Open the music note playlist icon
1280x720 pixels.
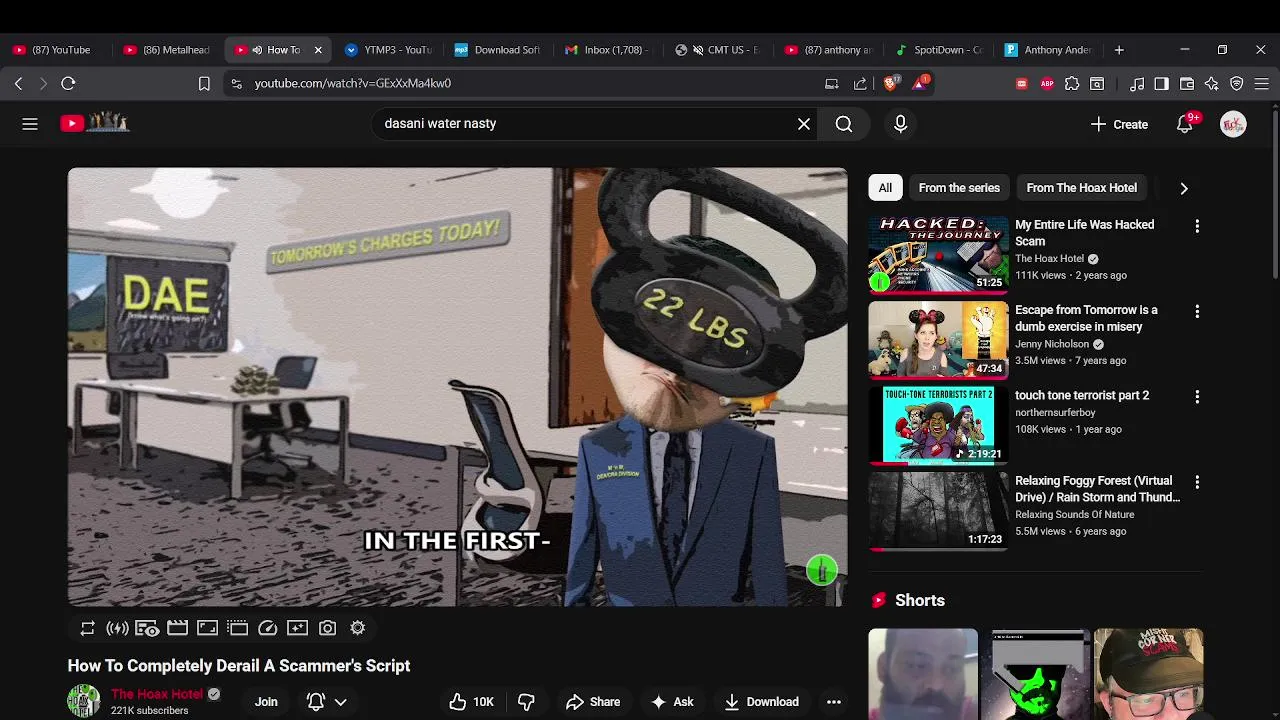[1137, 84]
